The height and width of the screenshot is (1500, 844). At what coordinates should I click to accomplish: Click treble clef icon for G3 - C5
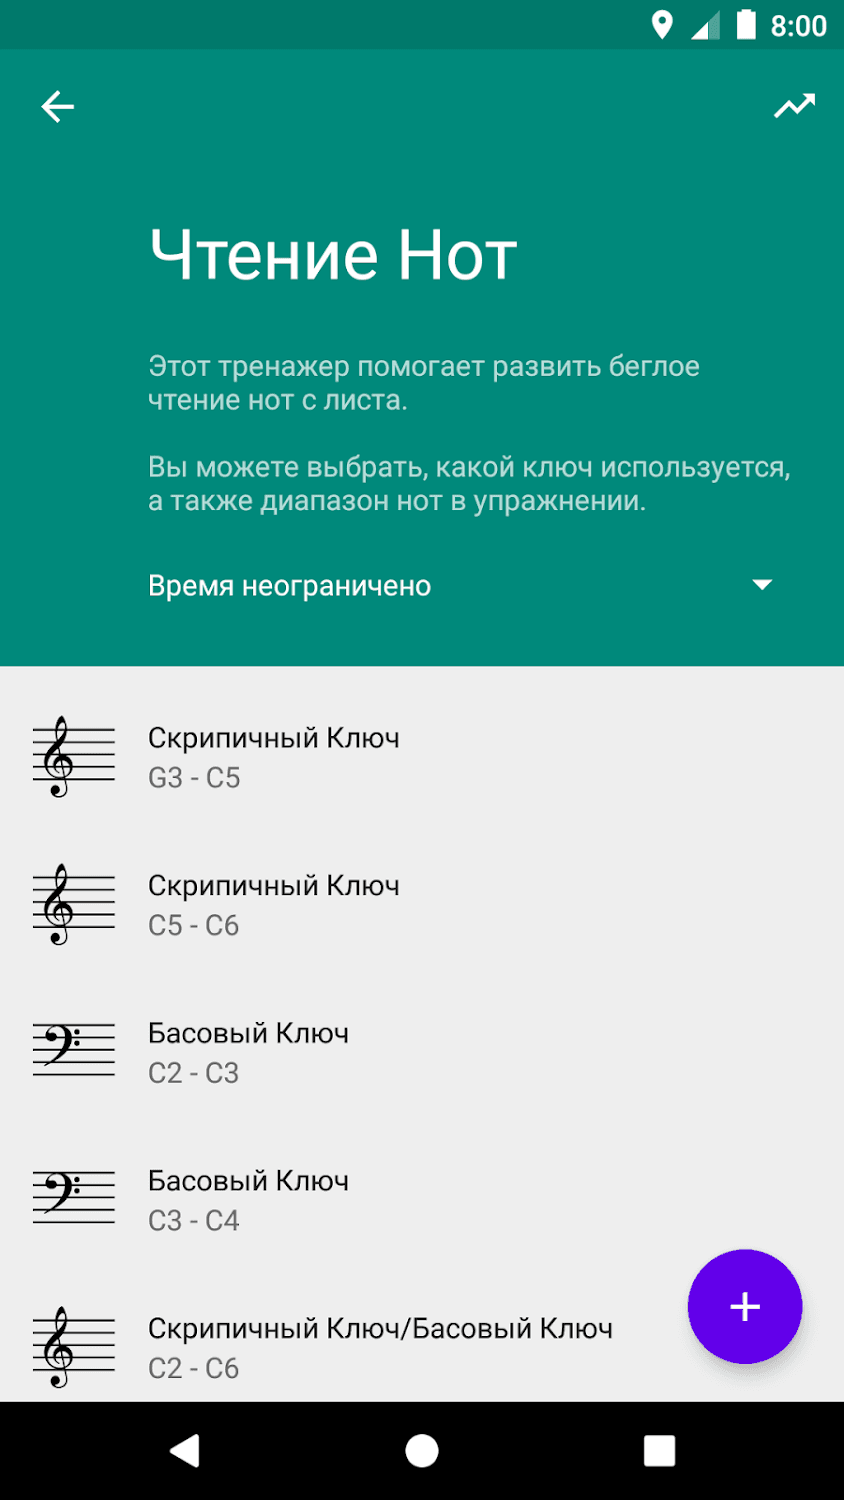click(73, 757)
